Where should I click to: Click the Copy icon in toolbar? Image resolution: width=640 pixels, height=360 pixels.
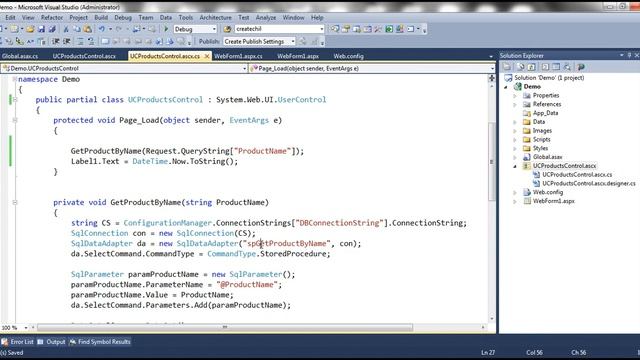pyautogui.click(x=77, y=29)
